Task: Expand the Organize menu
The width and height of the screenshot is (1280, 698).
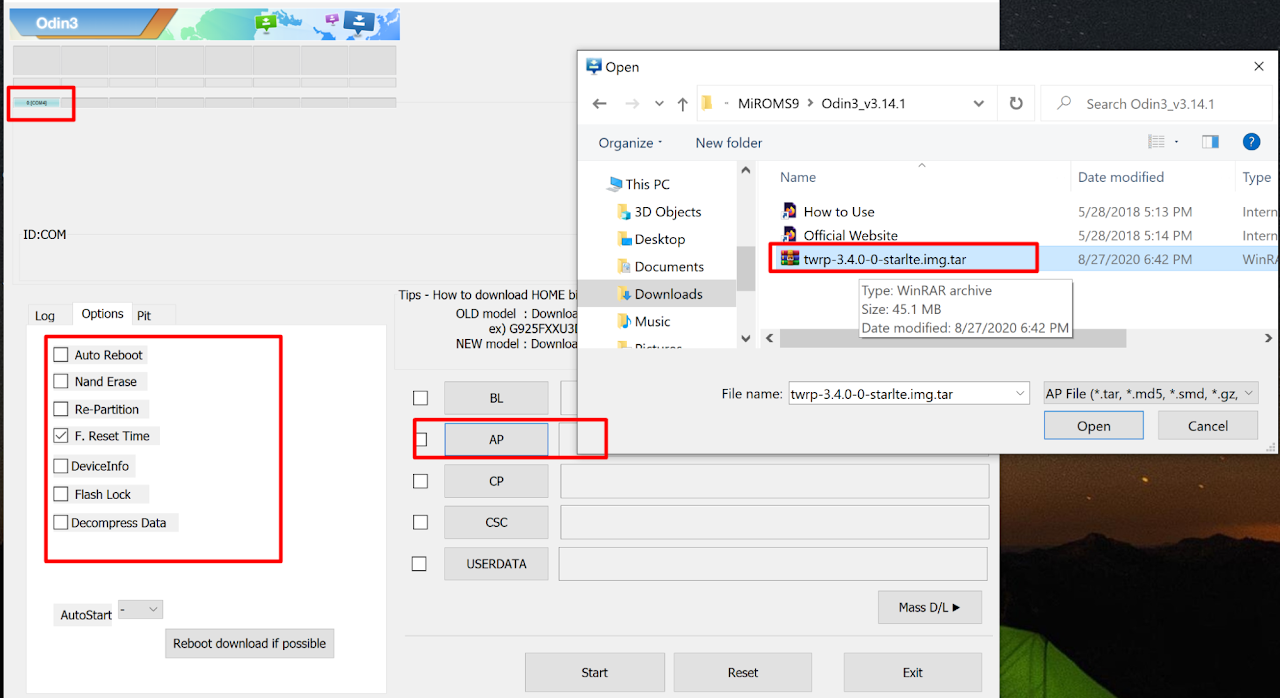Action: tap(630, 143)
